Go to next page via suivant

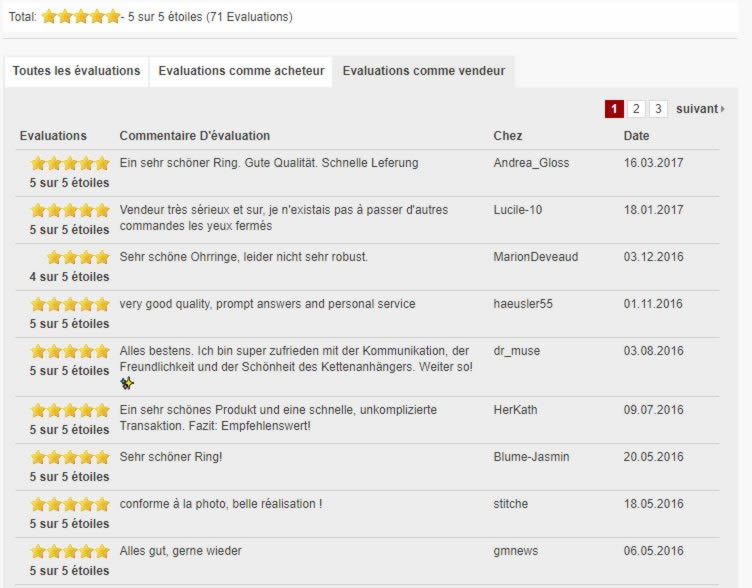pyautogui.click(x=700, y=109)
